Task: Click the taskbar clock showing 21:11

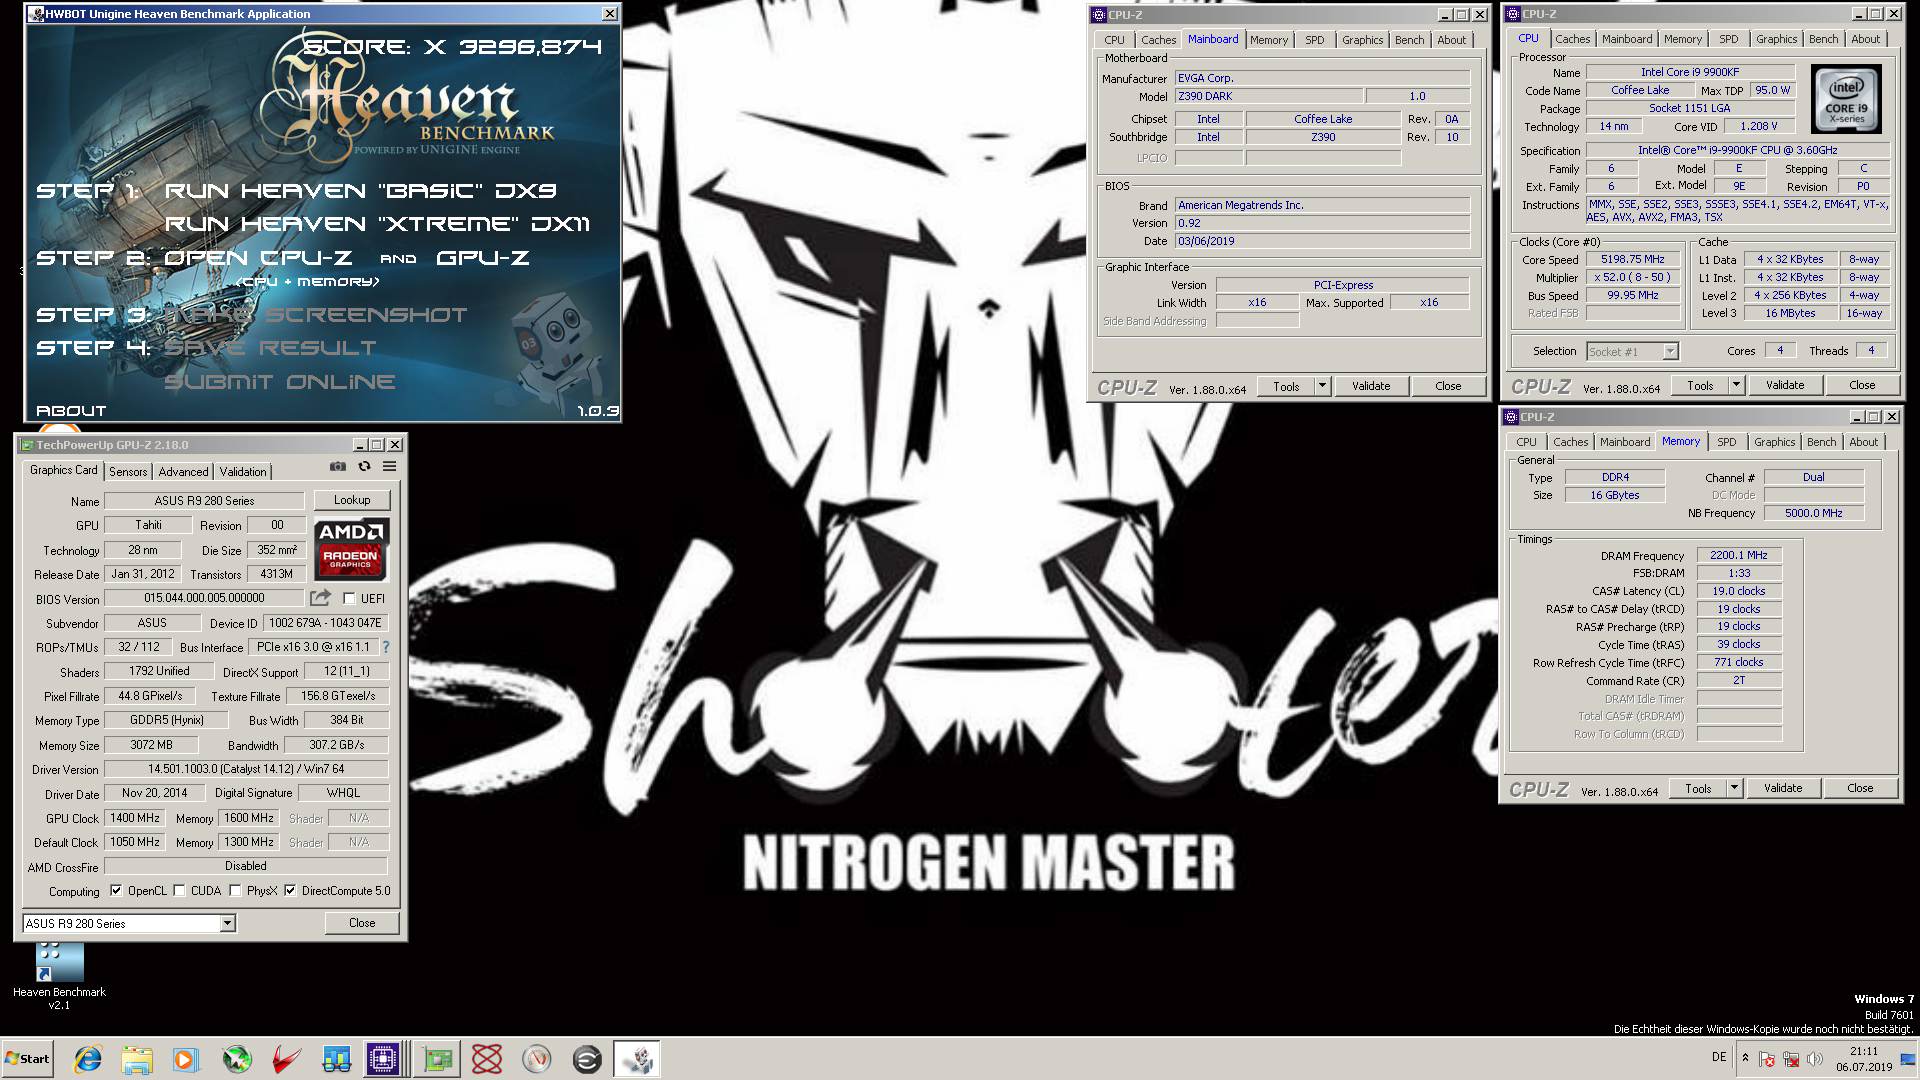Action: [1864, 1059]
